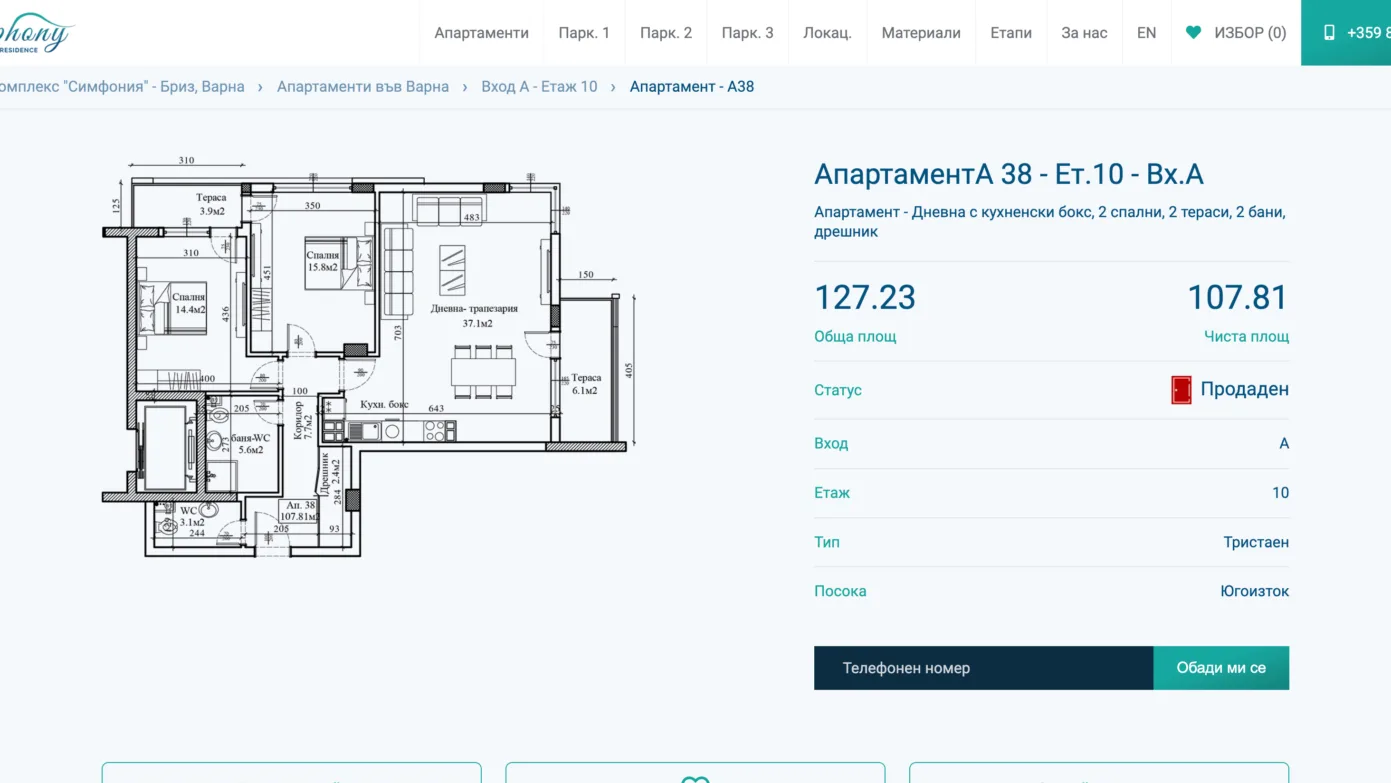Viewport: 1391px width, 783px height.
Task: Open the Локац. menu item
Action: pos(827,33)
